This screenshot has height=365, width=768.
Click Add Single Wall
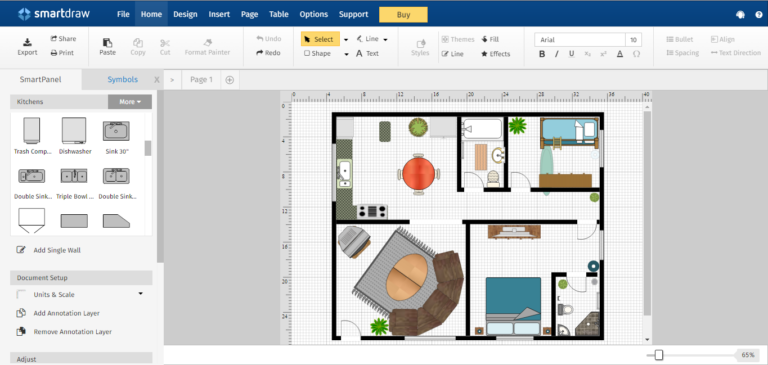pos(57,250)
